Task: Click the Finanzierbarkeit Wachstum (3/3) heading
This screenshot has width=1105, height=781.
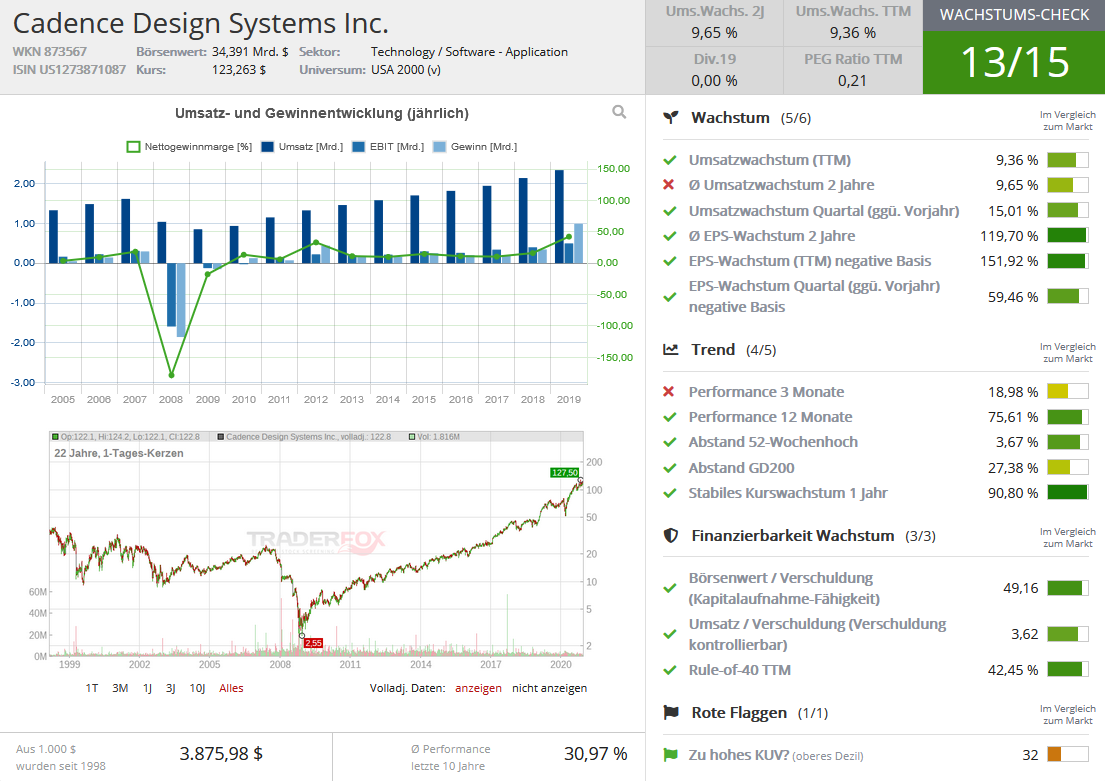Action: [x=814, y=536]
